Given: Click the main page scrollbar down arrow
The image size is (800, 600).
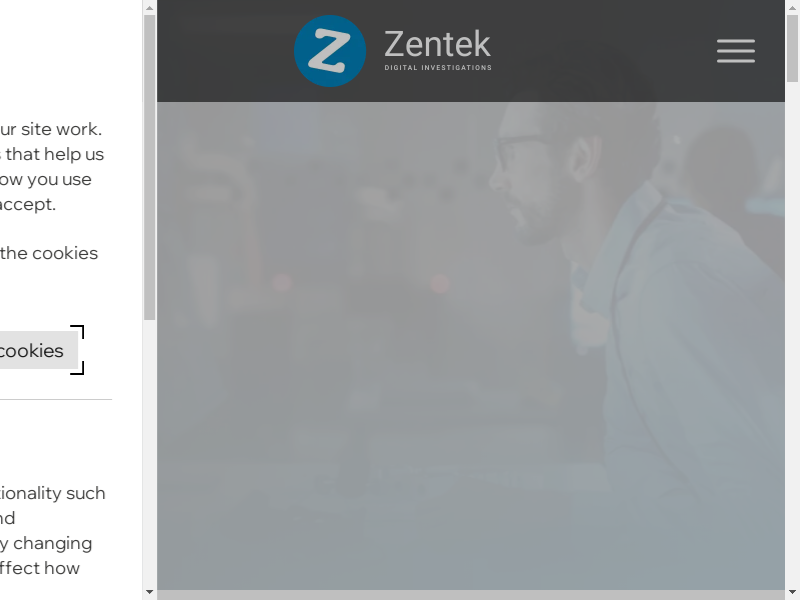Looking at the screenshot, I should pos(792,592).
